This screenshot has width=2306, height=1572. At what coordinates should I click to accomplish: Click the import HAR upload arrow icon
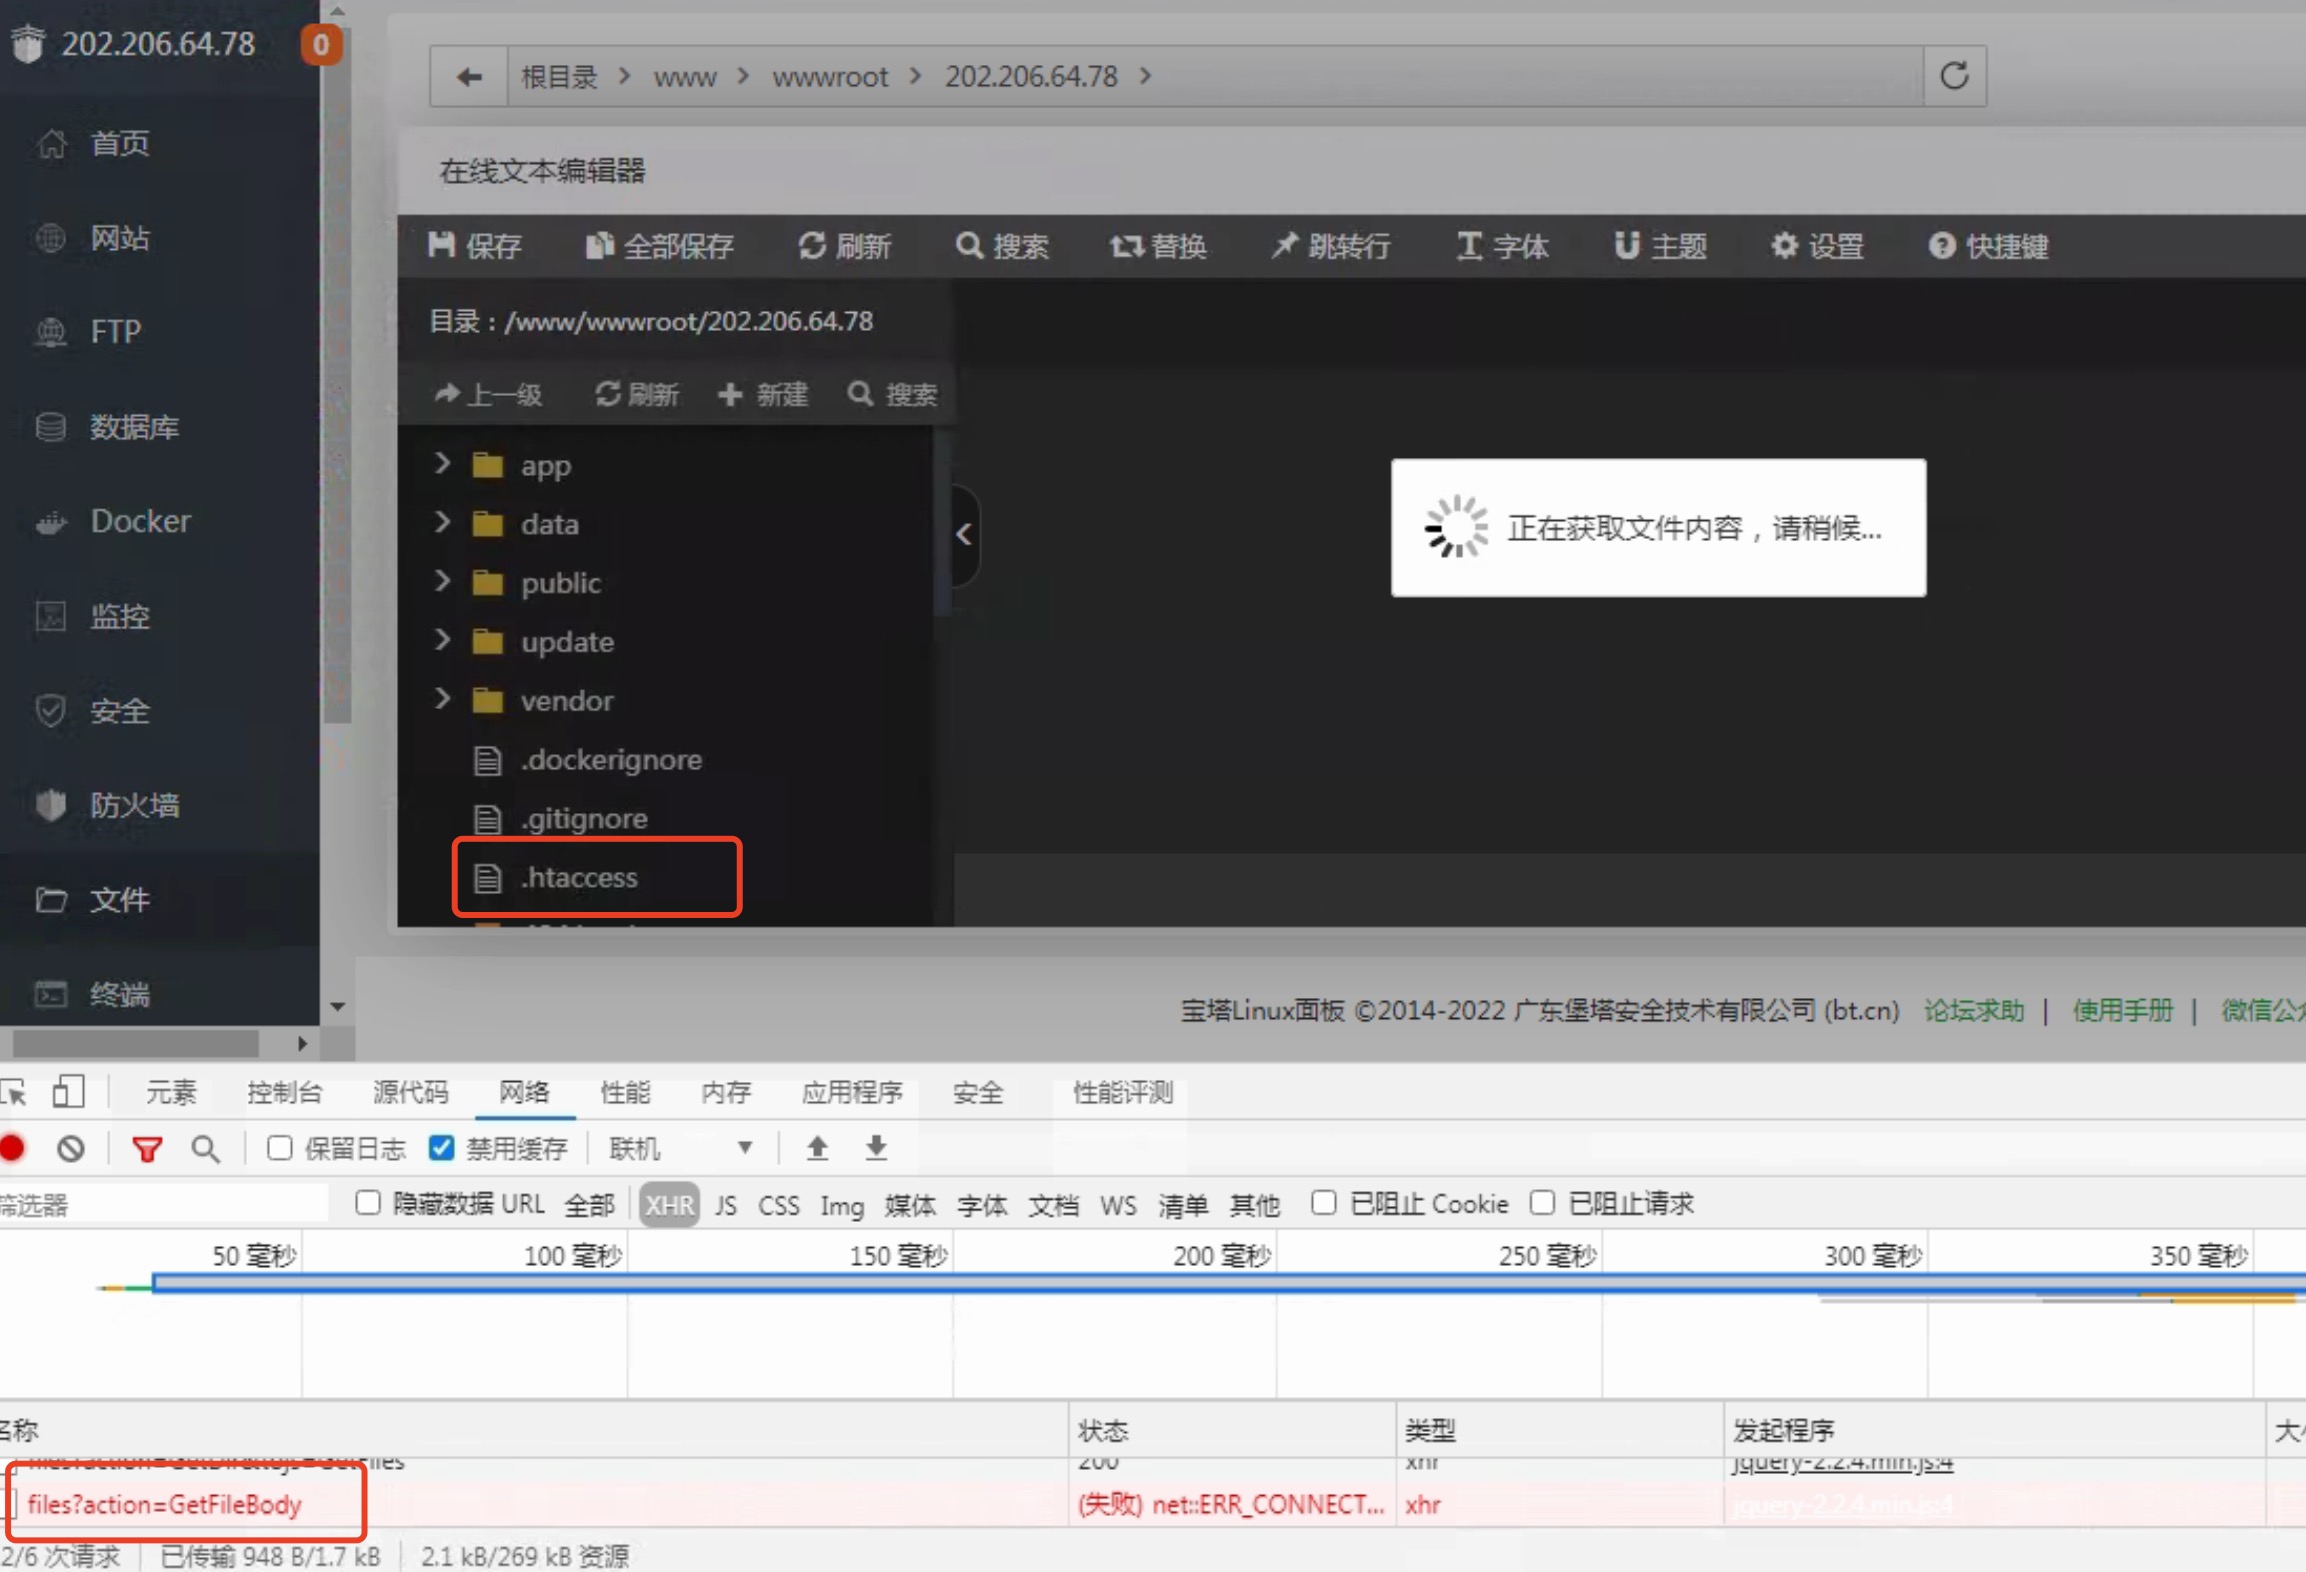coord(817,1148)
